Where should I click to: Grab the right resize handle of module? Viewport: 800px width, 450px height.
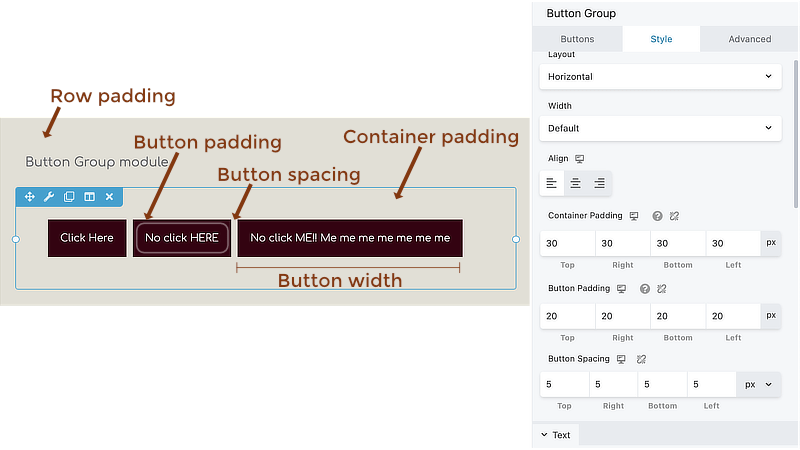coord(516,239)
